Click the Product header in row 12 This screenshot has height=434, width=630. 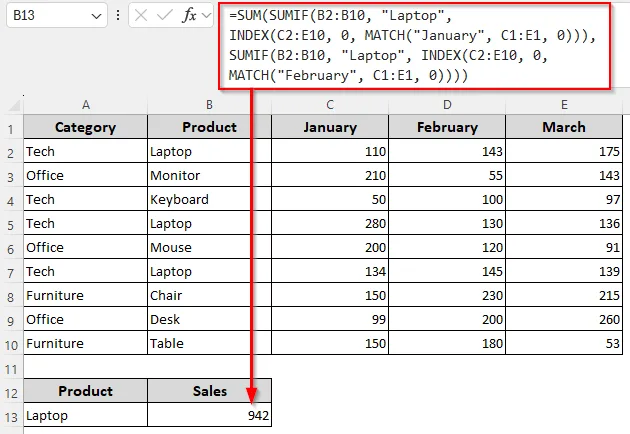tap(86, 391)
